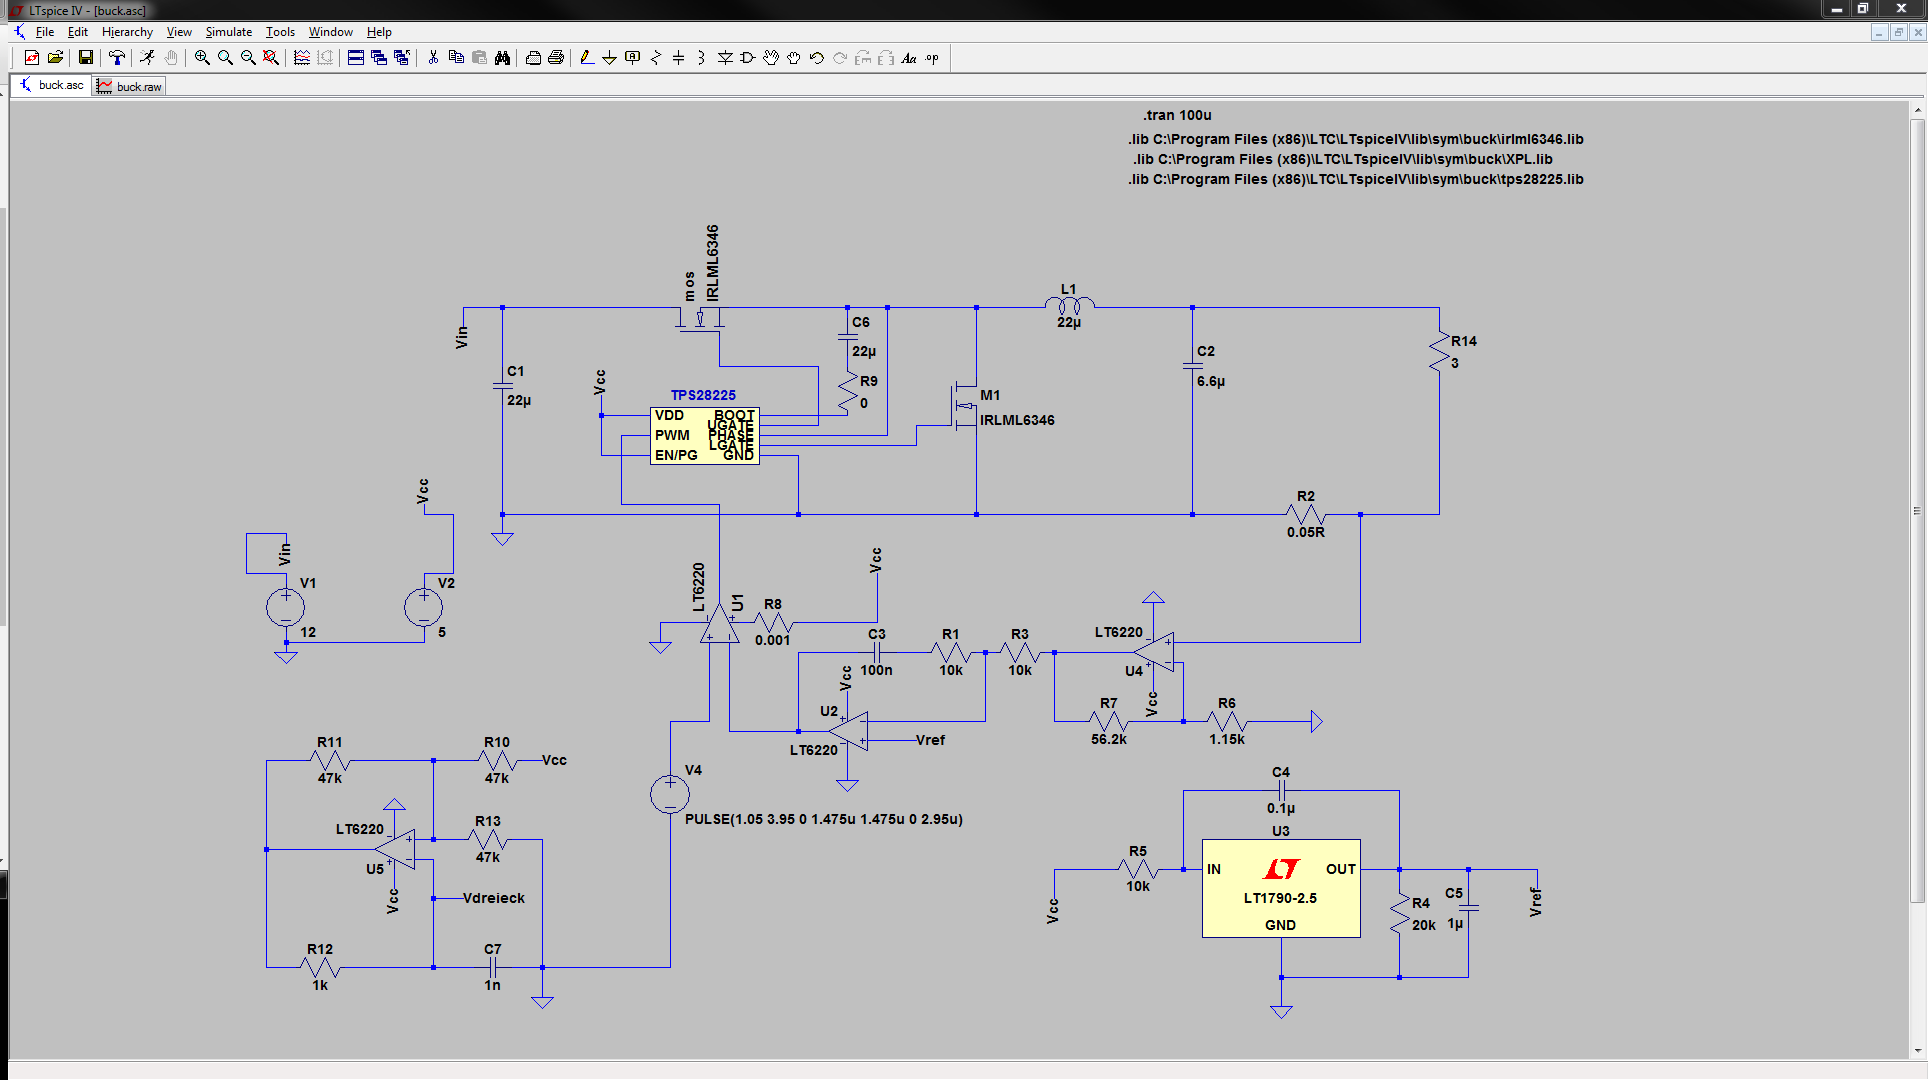1928x1080 pixels.
Task: Halt the simulation with the hand icon
Action: [x=171, y=58]
